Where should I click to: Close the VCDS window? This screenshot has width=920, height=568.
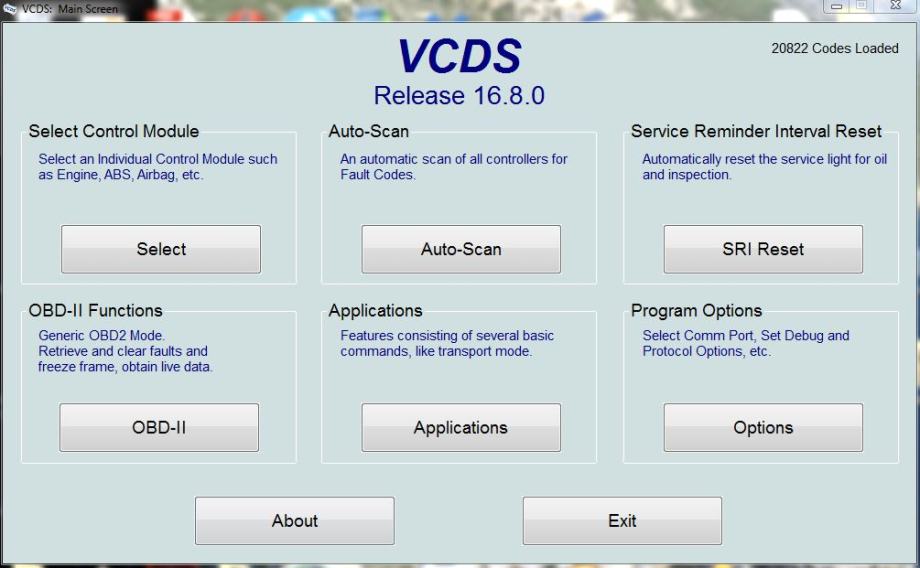[896, 6]
